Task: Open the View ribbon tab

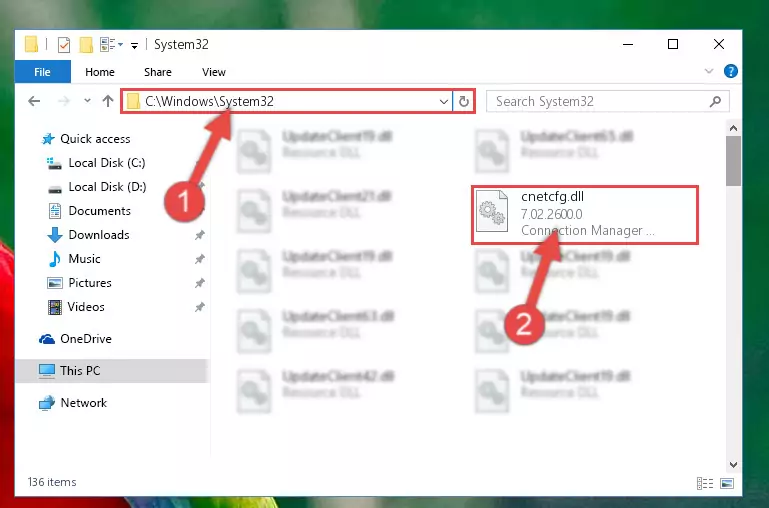Action: click(214, 72)
